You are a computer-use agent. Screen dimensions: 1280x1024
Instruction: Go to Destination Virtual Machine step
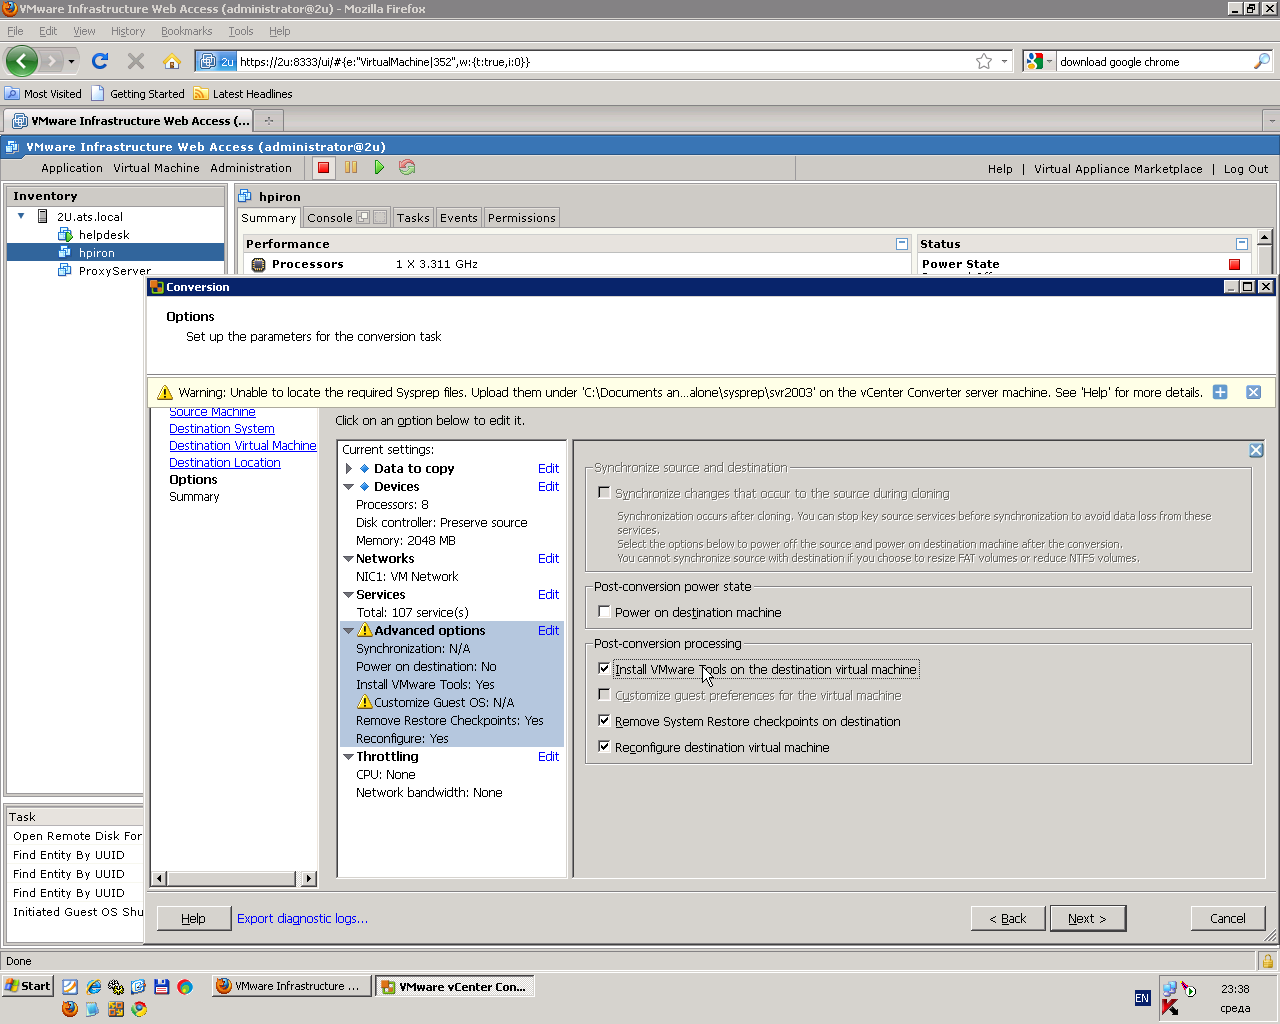[x=243, y=446]
